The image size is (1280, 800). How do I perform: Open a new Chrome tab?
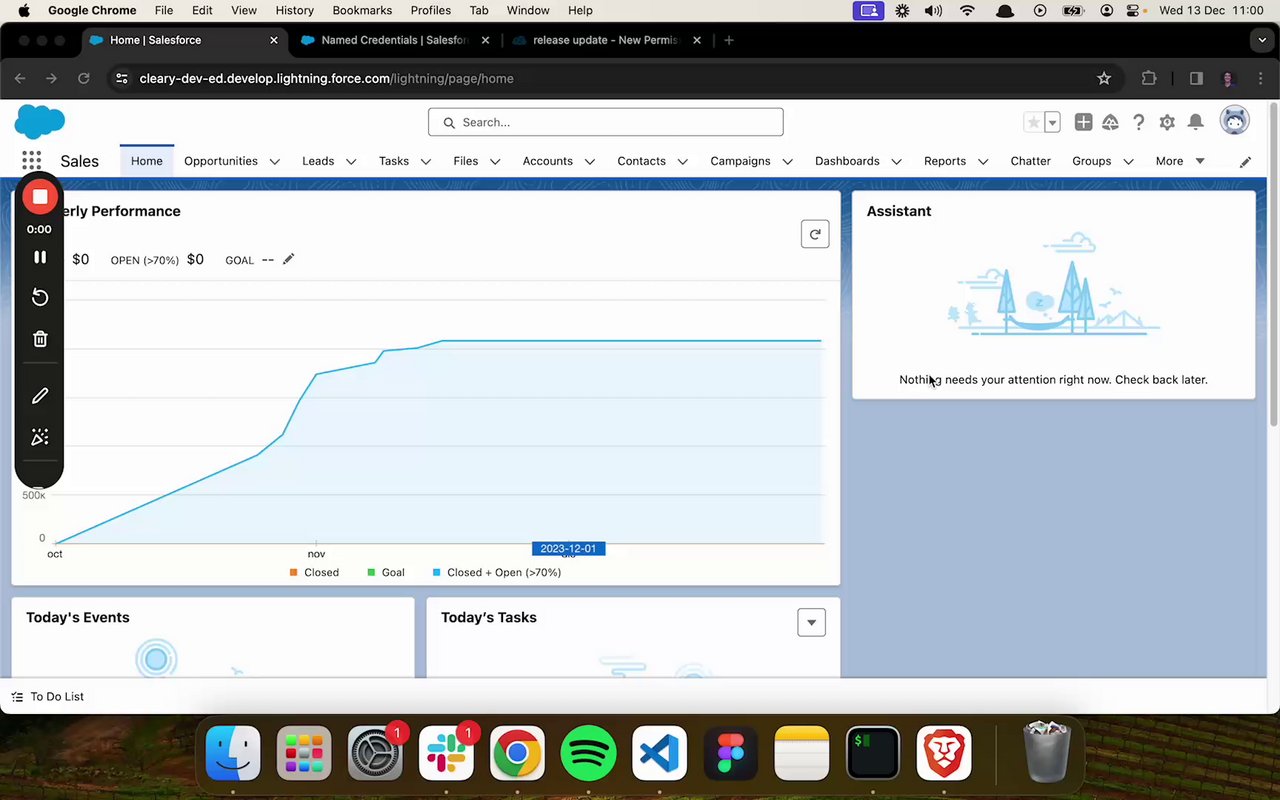tap(729, 40)
